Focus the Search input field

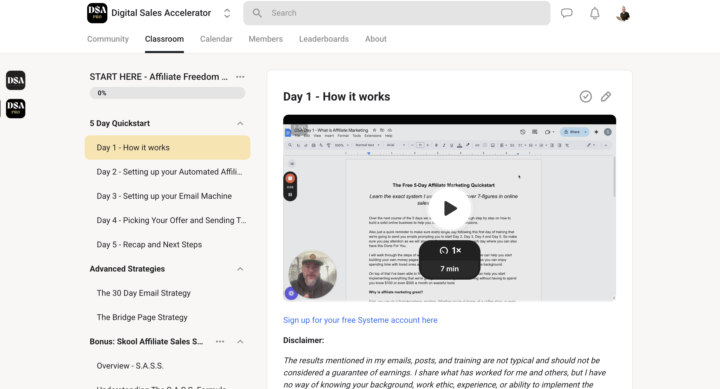(x=397, y=13)
